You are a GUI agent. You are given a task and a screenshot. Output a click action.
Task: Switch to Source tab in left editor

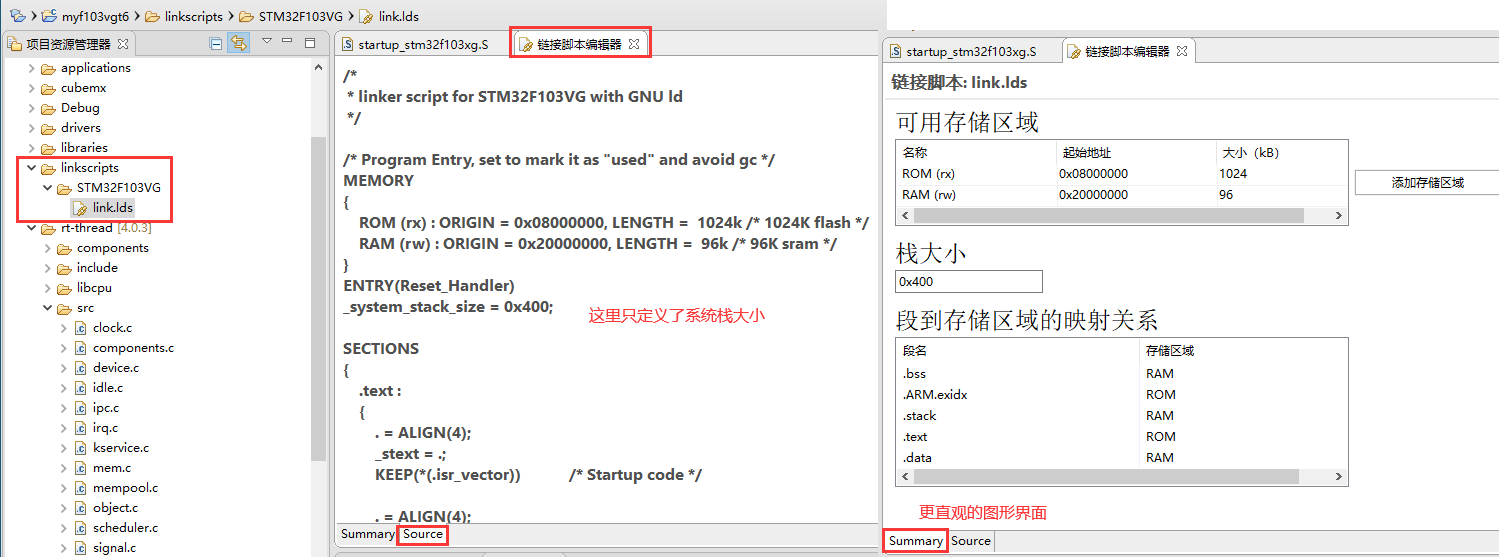click(423, 534)
